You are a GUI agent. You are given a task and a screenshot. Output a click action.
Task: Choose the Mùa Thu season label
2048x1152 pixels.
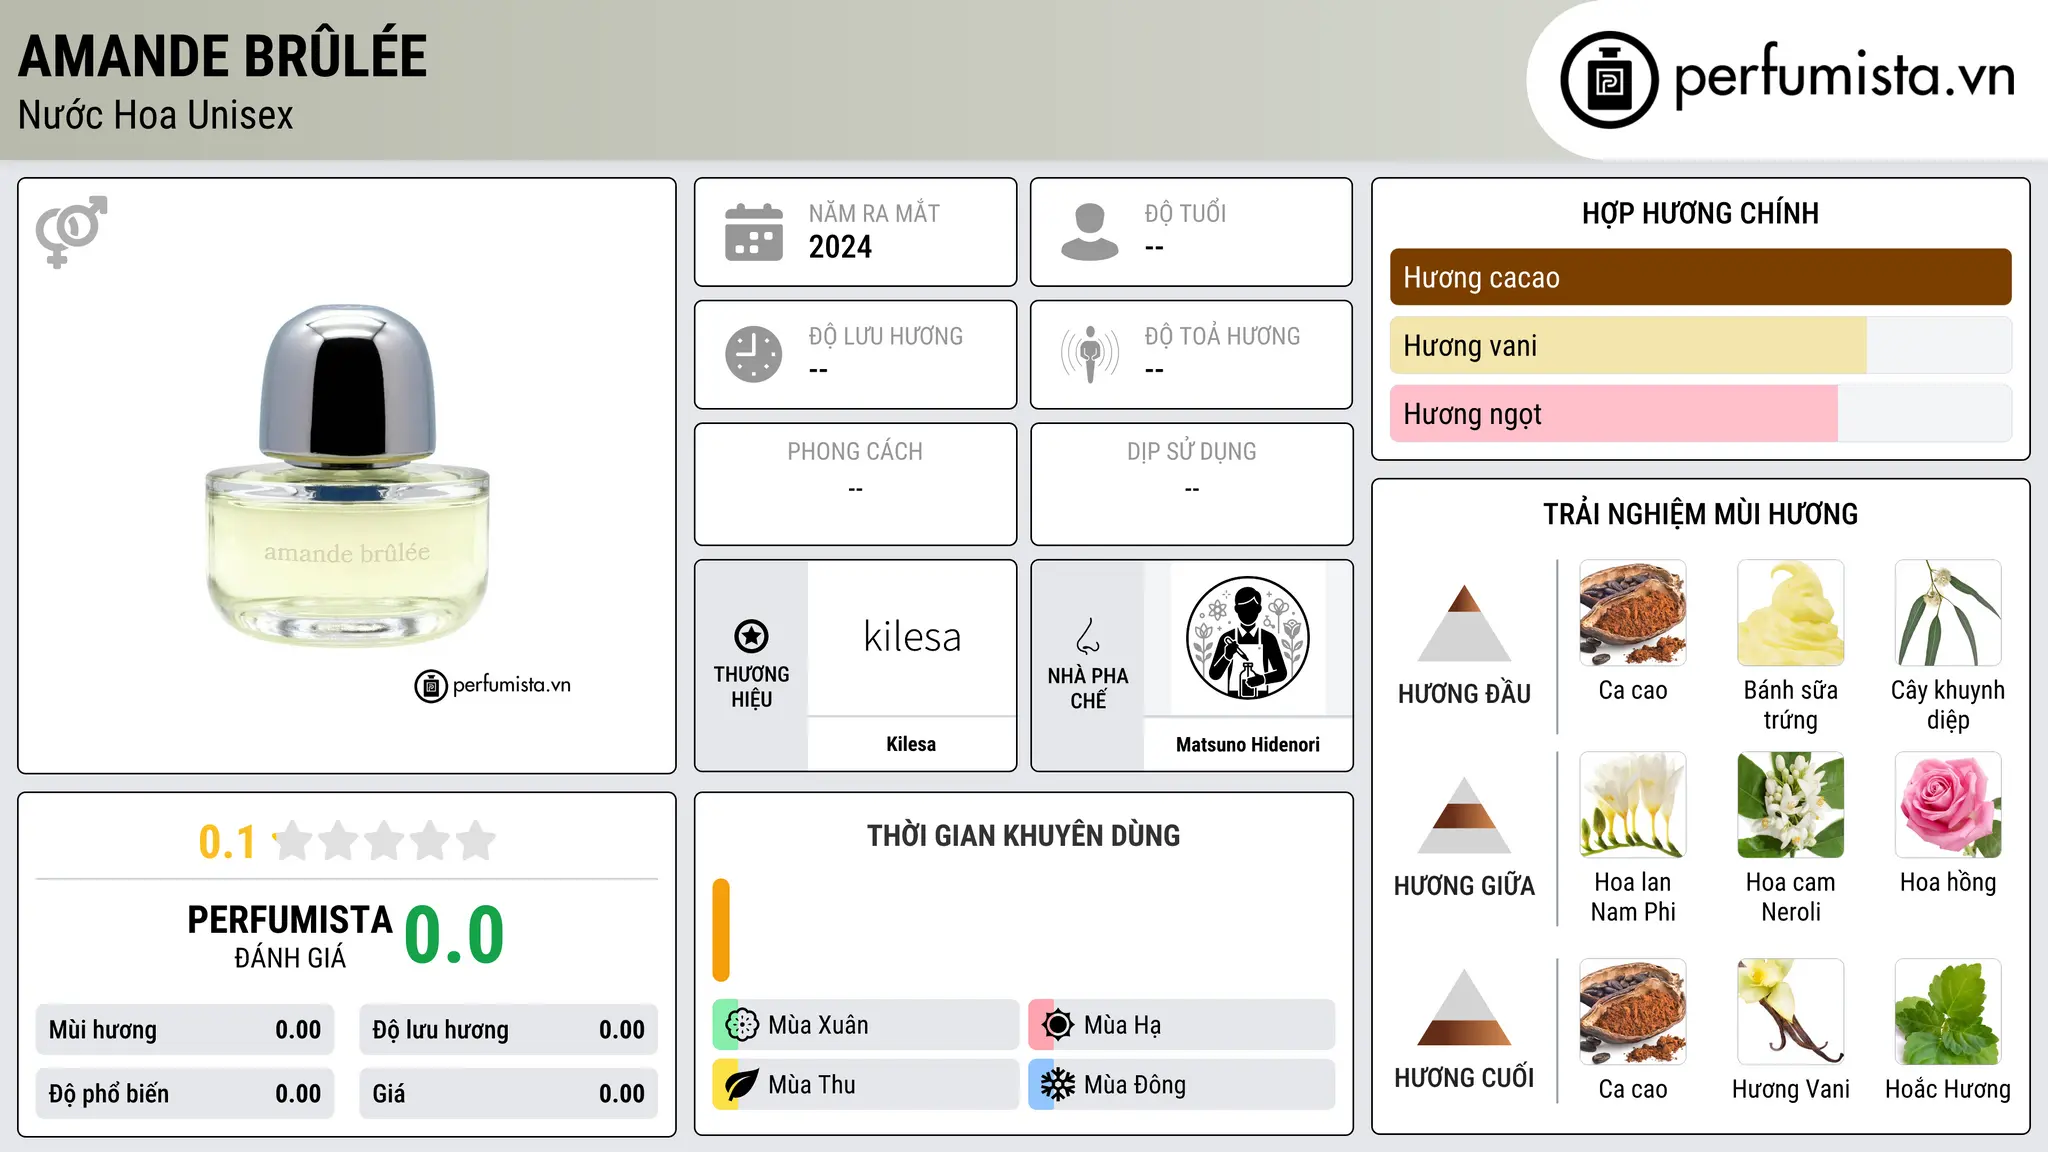[812, 1085]
